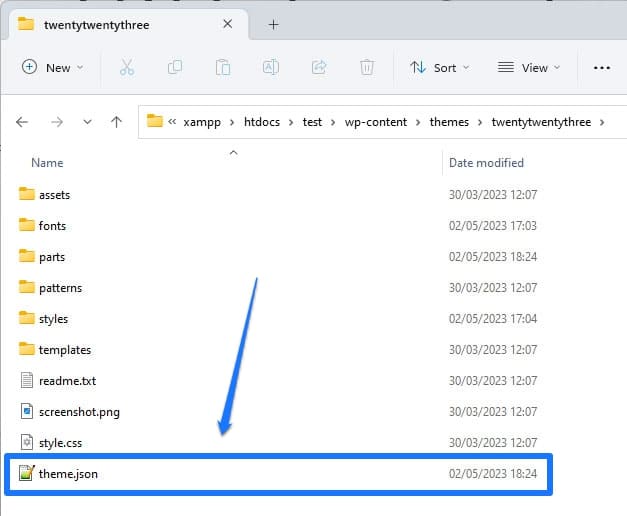Go back with the left arrow
Viewport: 627px width, 516px height.
22,122
